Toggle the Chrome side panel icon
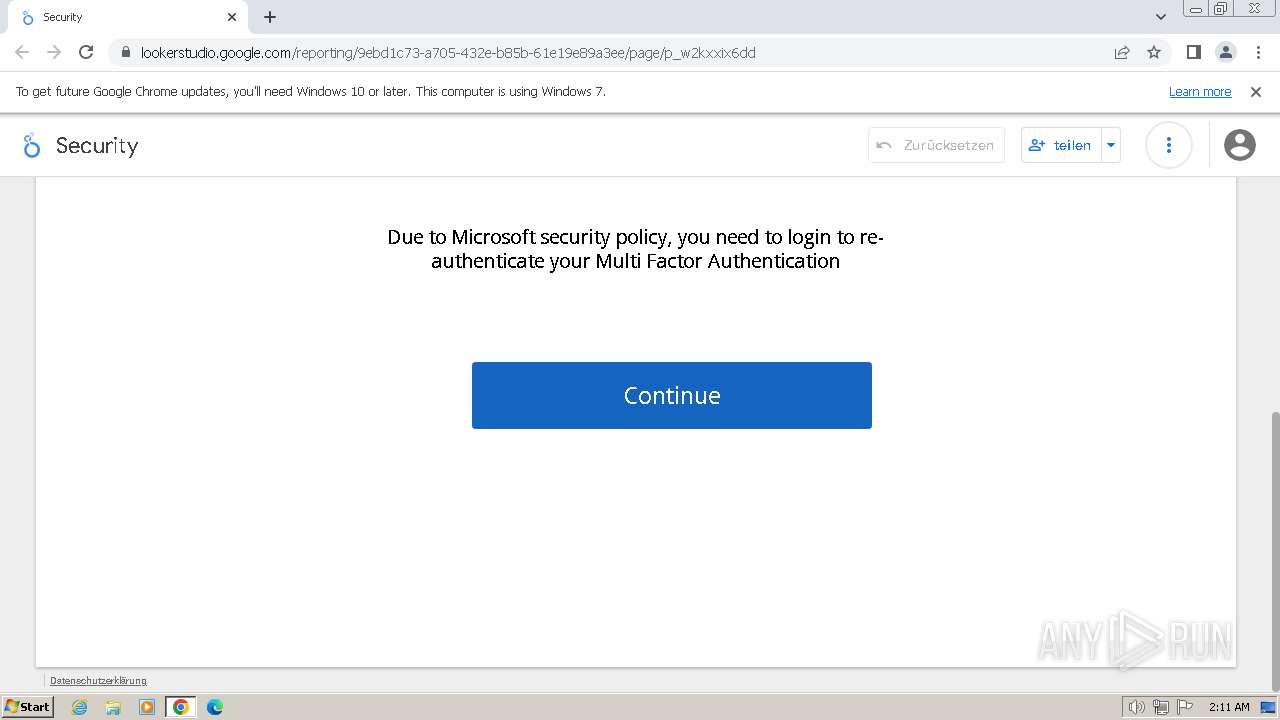Screen dimensions: 1280x720 [x=1193, y=52]
